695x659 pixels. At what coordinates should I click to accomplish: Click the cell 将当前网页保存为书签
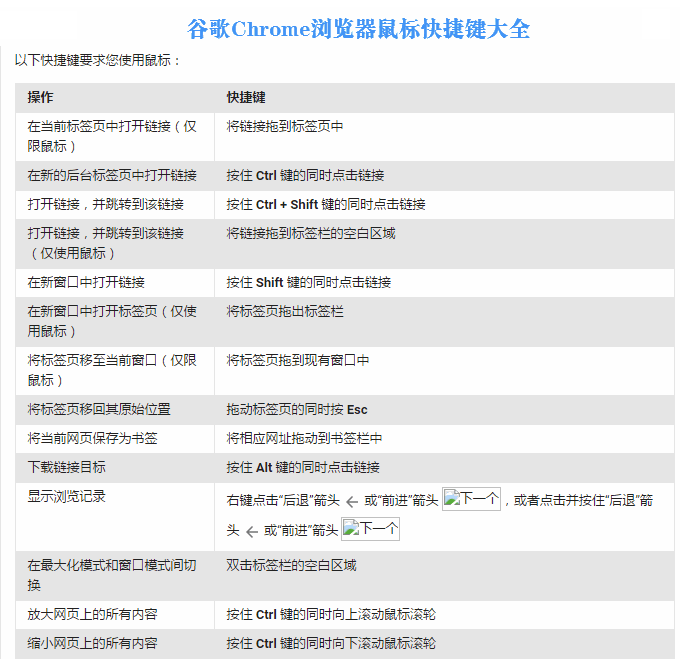pyautogui.click(x=115, y=438)
